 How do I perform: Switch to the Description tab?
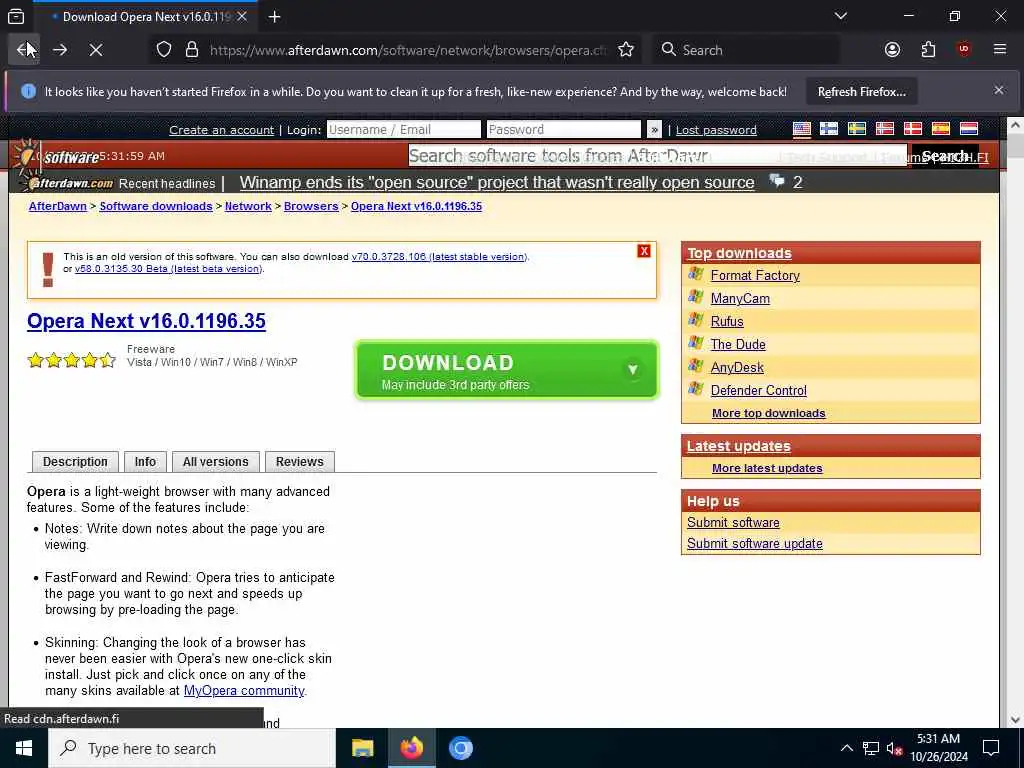tap(75, 462)
